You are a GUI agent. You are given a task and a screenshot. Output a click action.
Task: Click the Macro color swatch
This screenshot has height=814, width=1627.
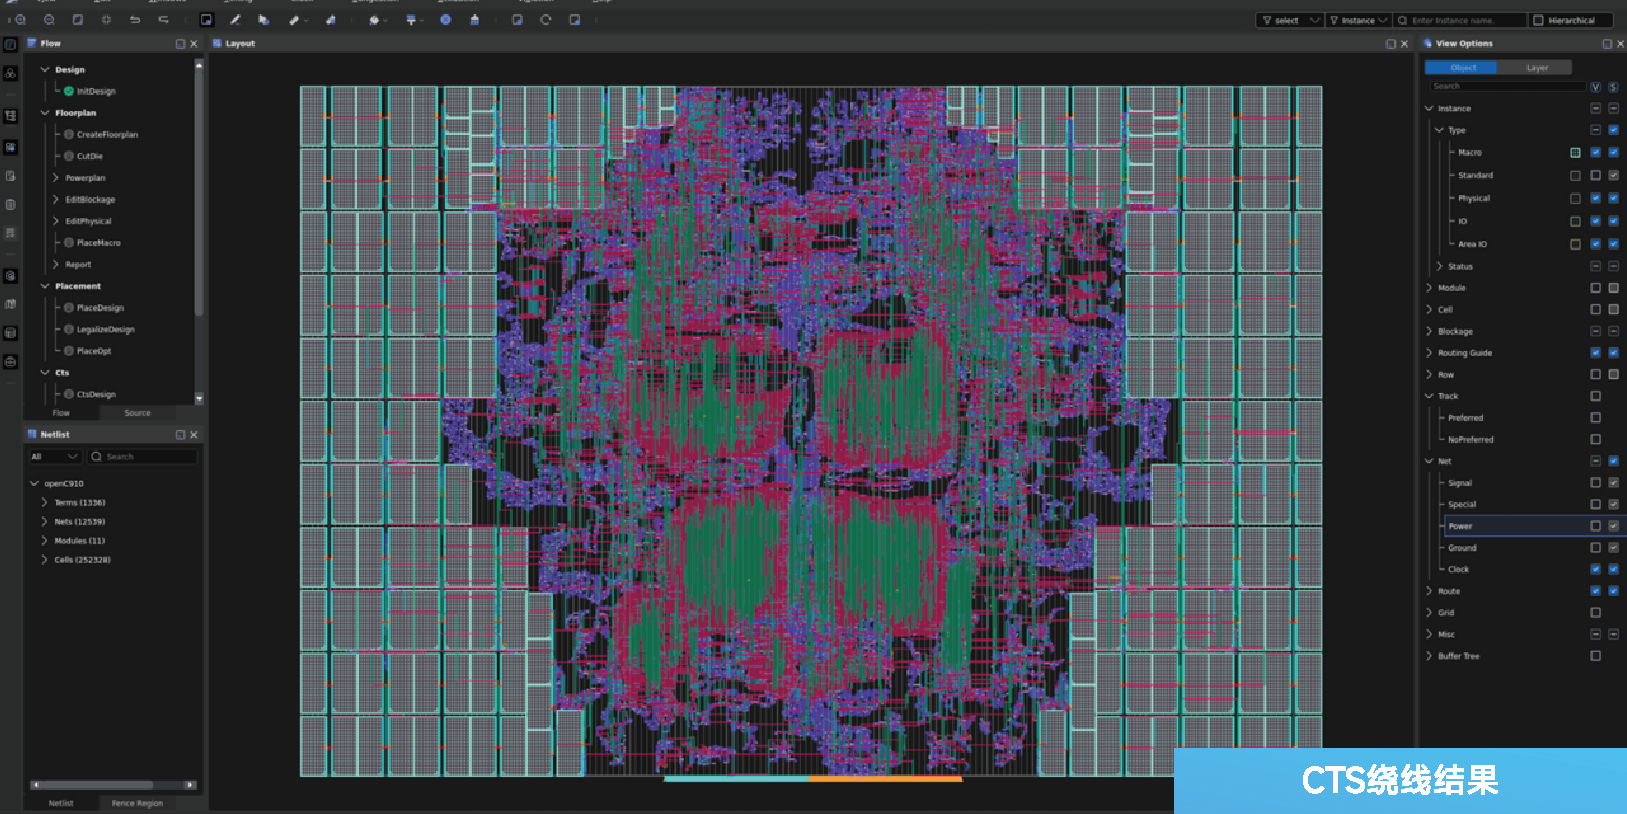[1575, 153]
